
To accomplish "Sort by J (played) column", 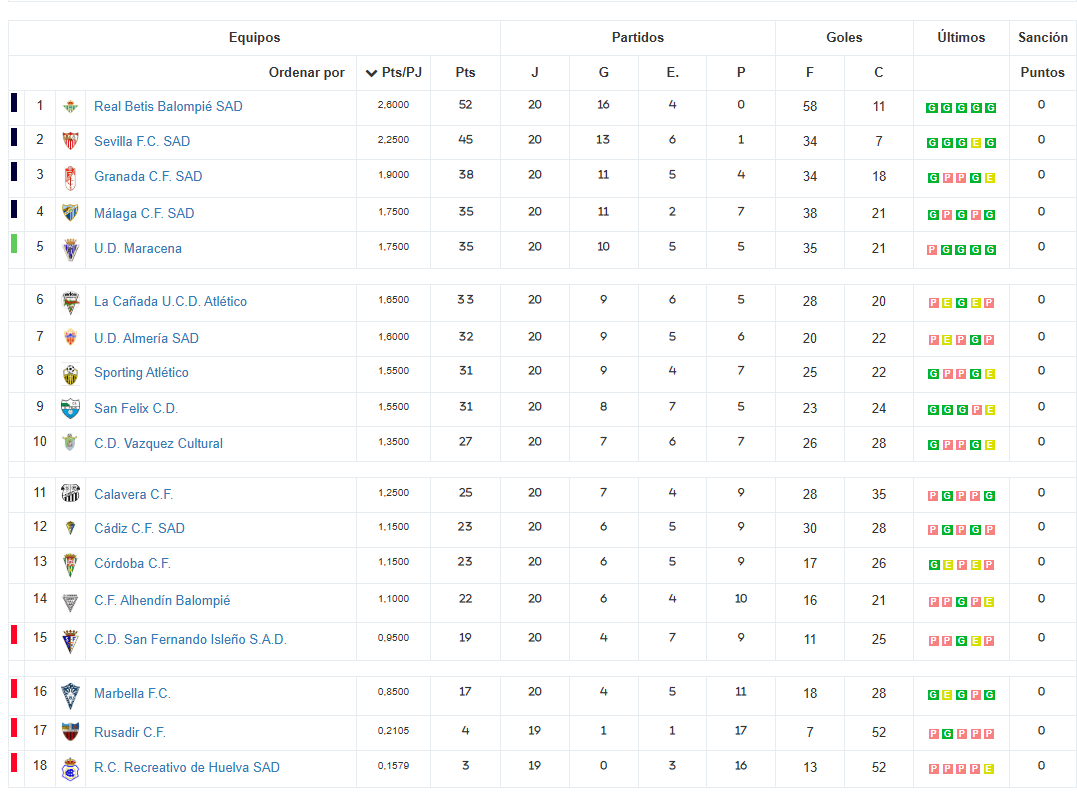I will tap(535, 72).
